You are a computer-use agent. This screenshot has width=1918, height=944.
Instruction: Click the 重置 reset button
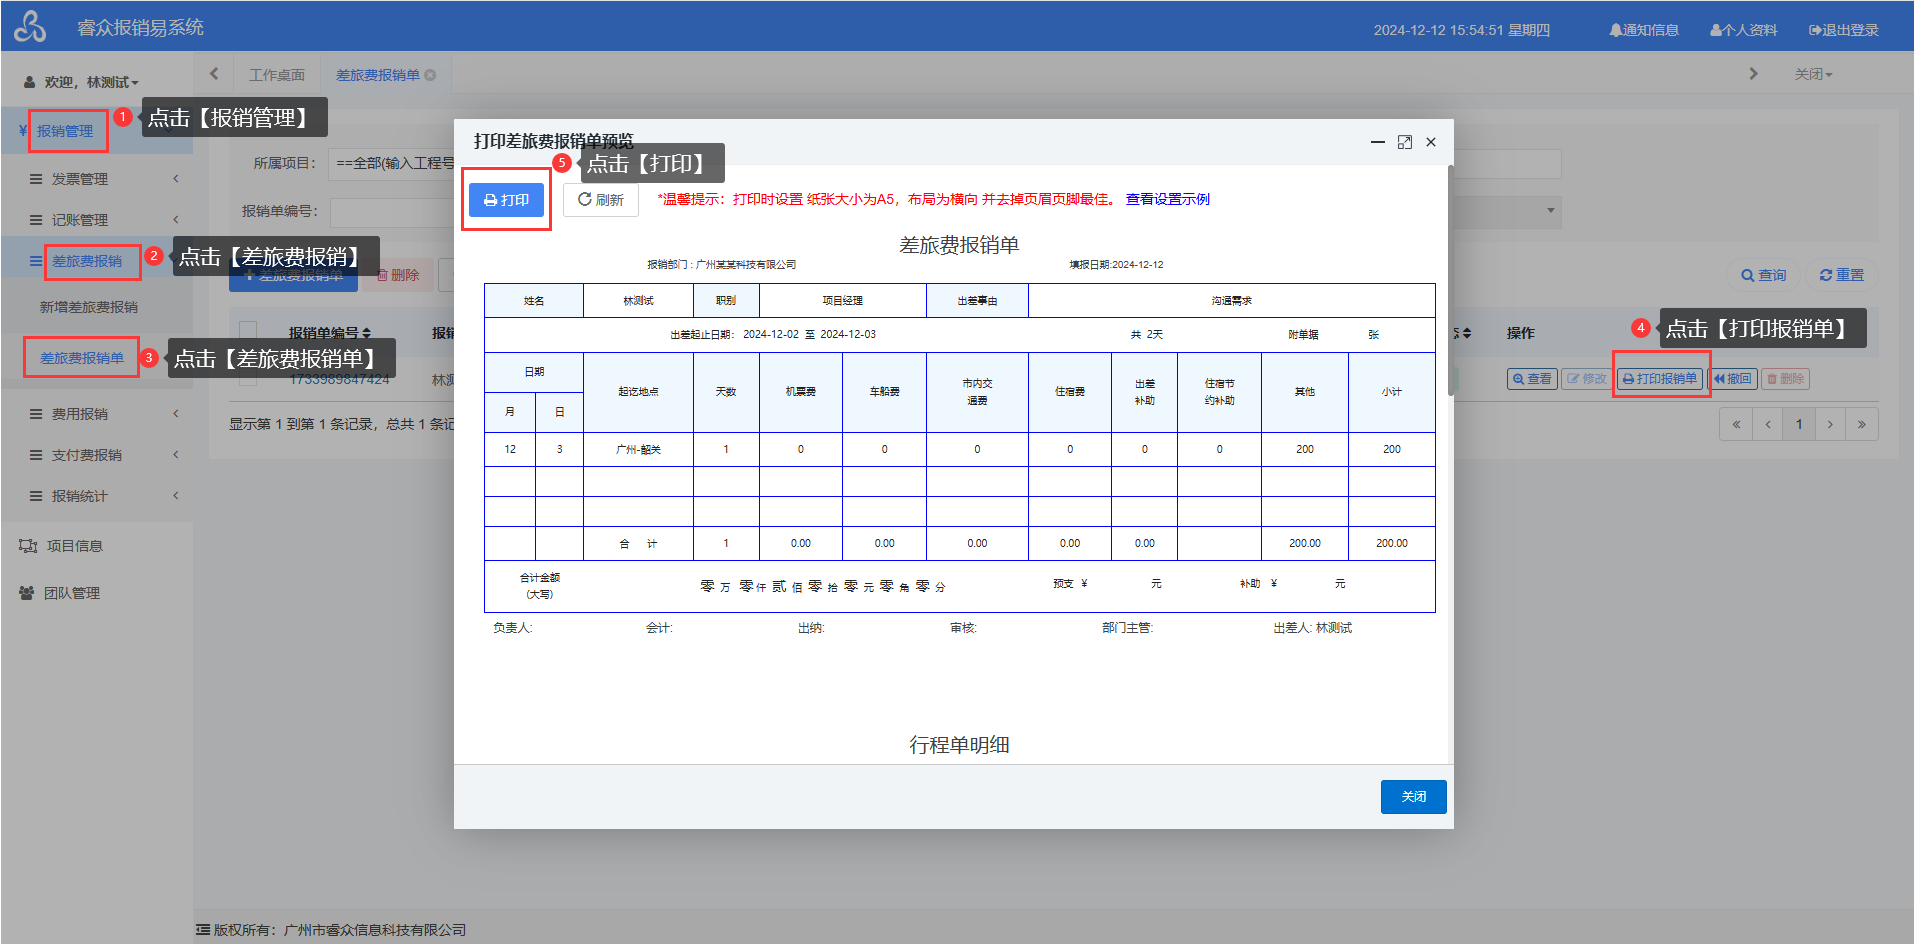[1841, 275]
